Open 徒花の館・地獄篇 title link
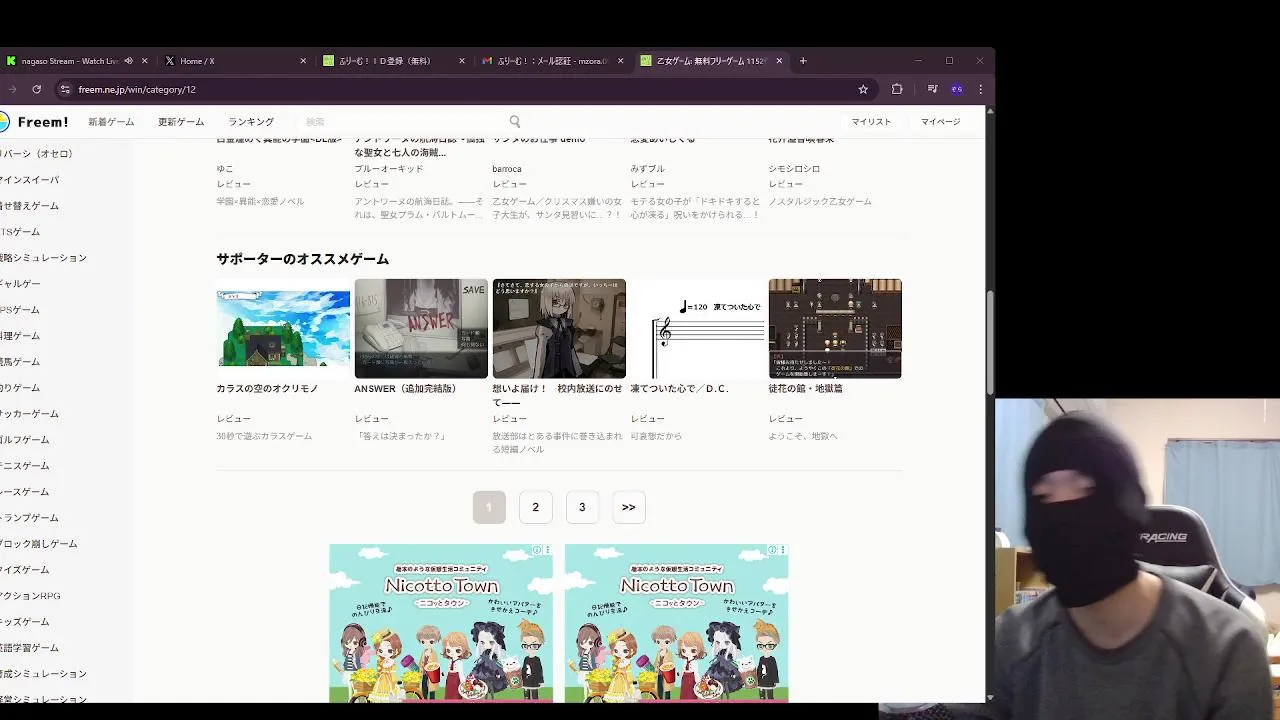This screenshot has width=1280, height=720. click(x=805, y=389)
